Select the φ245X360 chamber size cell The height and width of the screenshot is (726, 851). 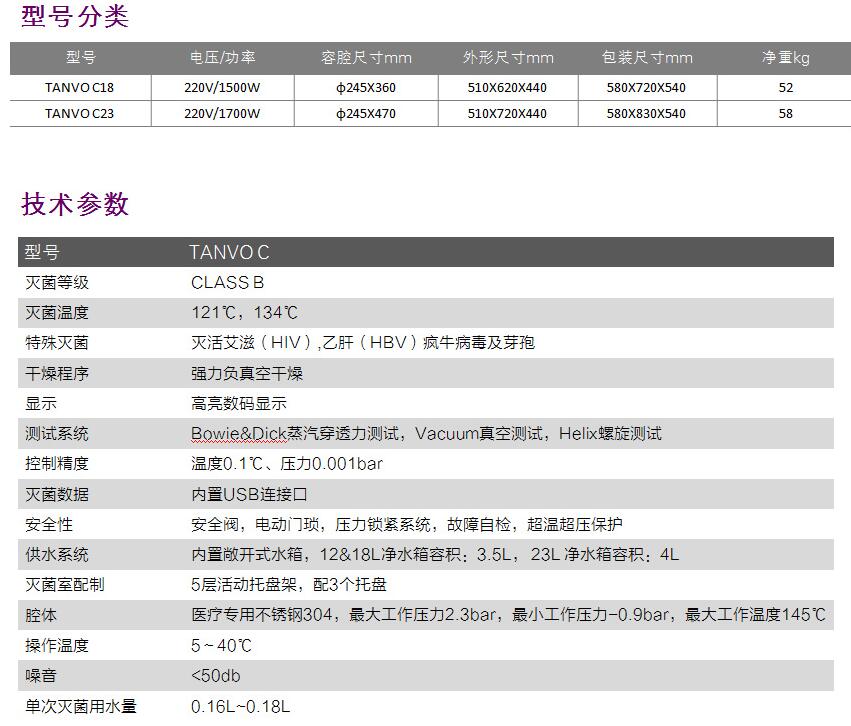pos(366,87)
